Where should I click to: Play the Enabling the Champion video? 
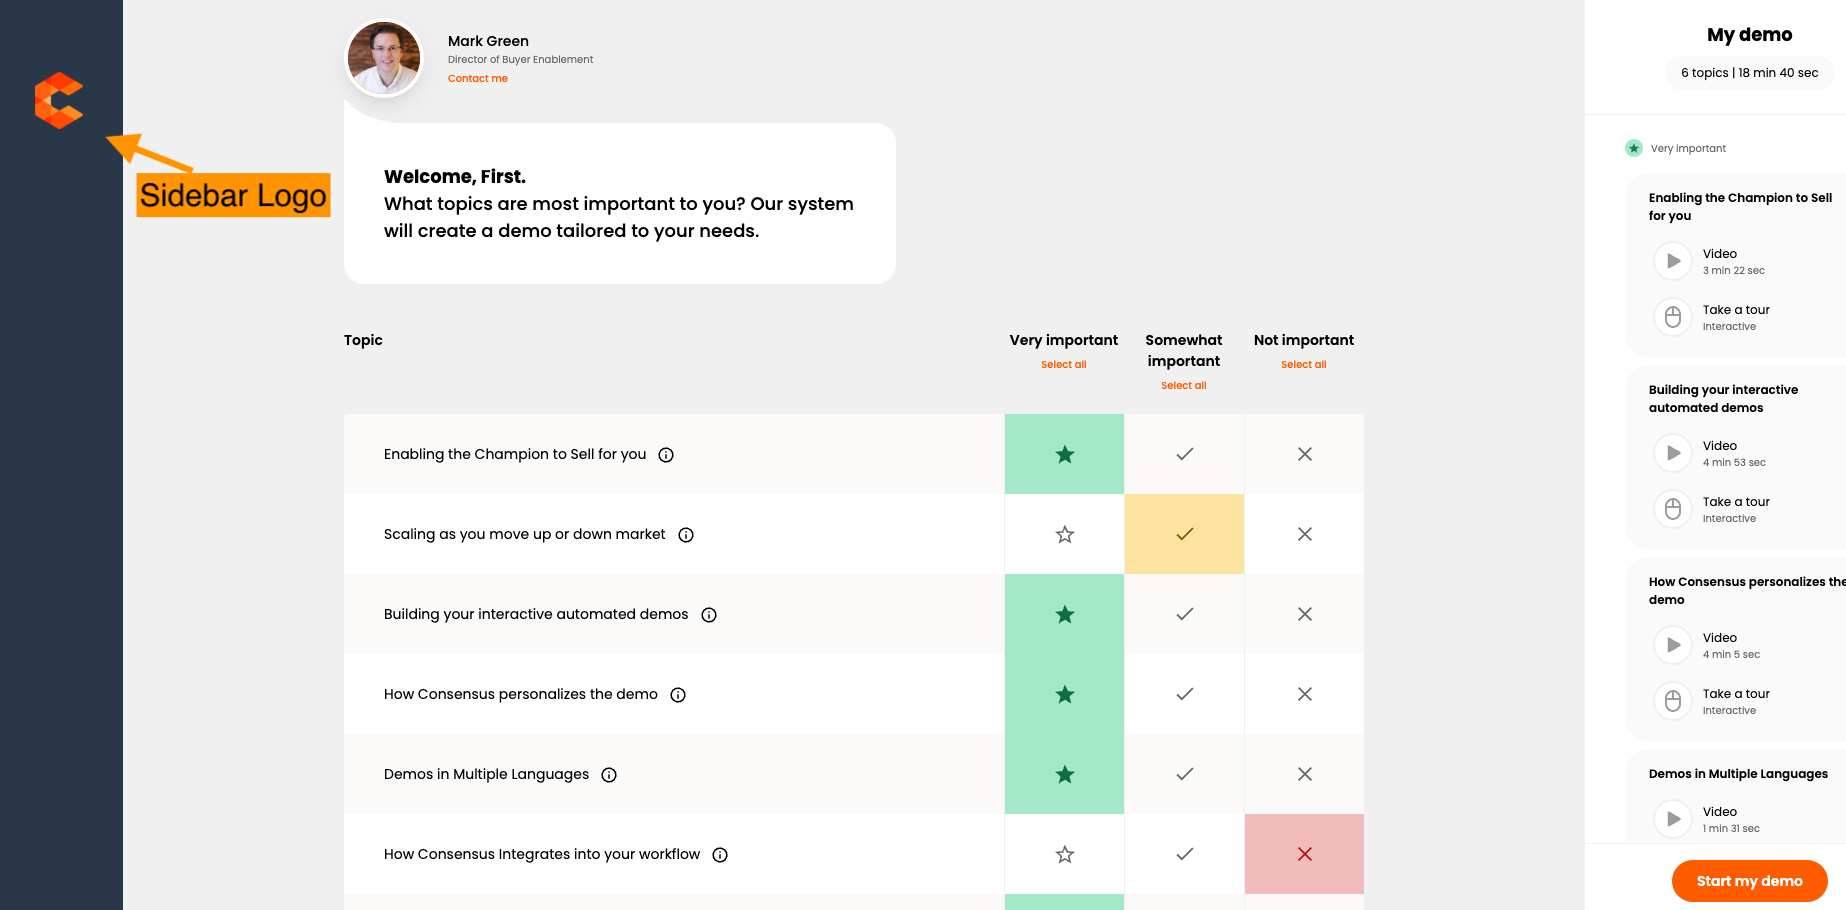pos(1673,261)
